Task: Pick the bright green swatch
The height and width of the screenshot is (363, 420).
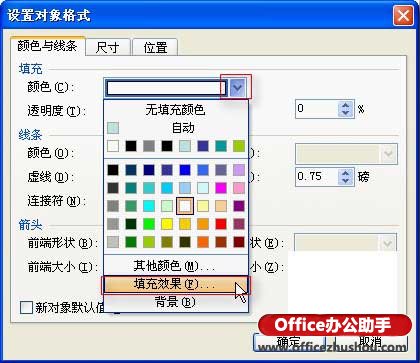Action: [x=149, y=224]
